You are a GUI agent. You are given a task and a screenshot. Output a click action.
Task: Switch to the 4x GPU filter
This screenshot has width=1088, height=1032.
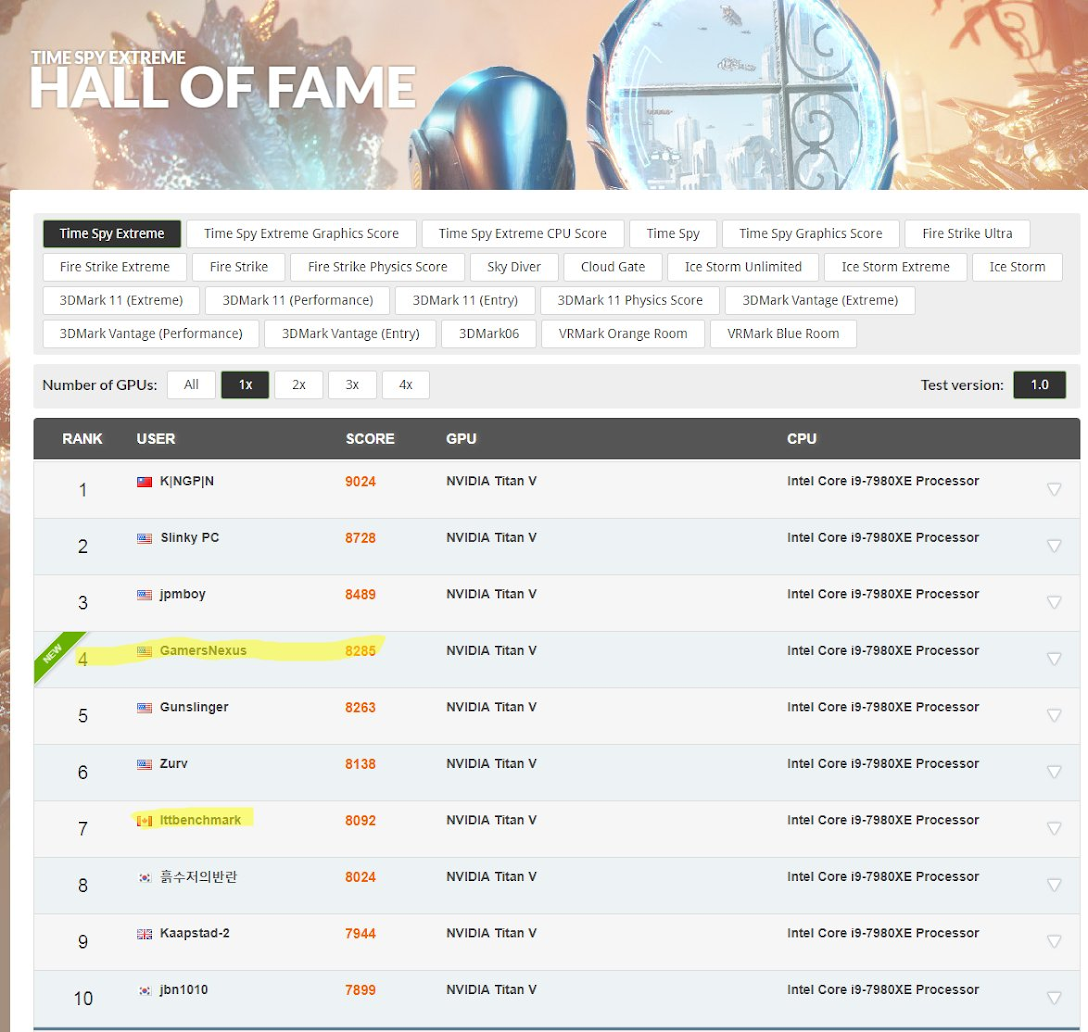[x=405, y=384]
